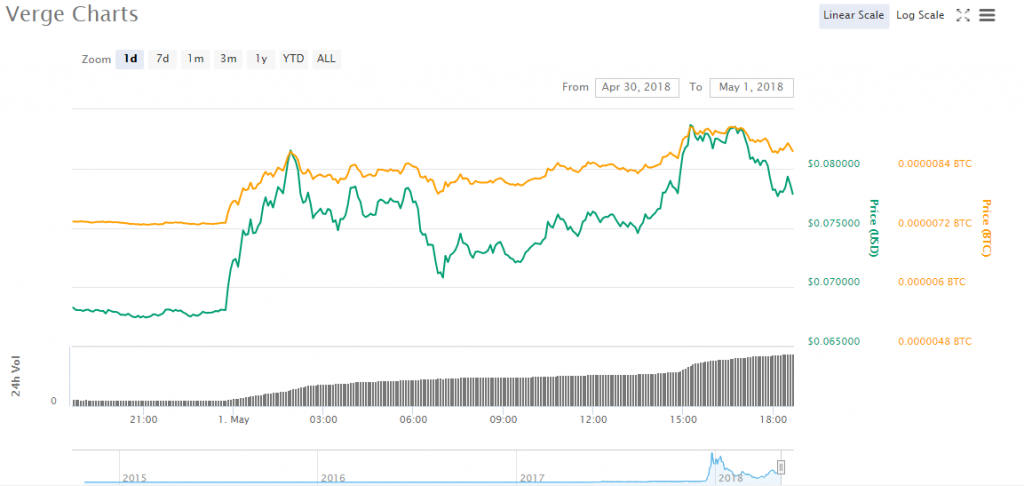Select the Price (USD) axis title
1024x486 pixels.
click(872, 227)
